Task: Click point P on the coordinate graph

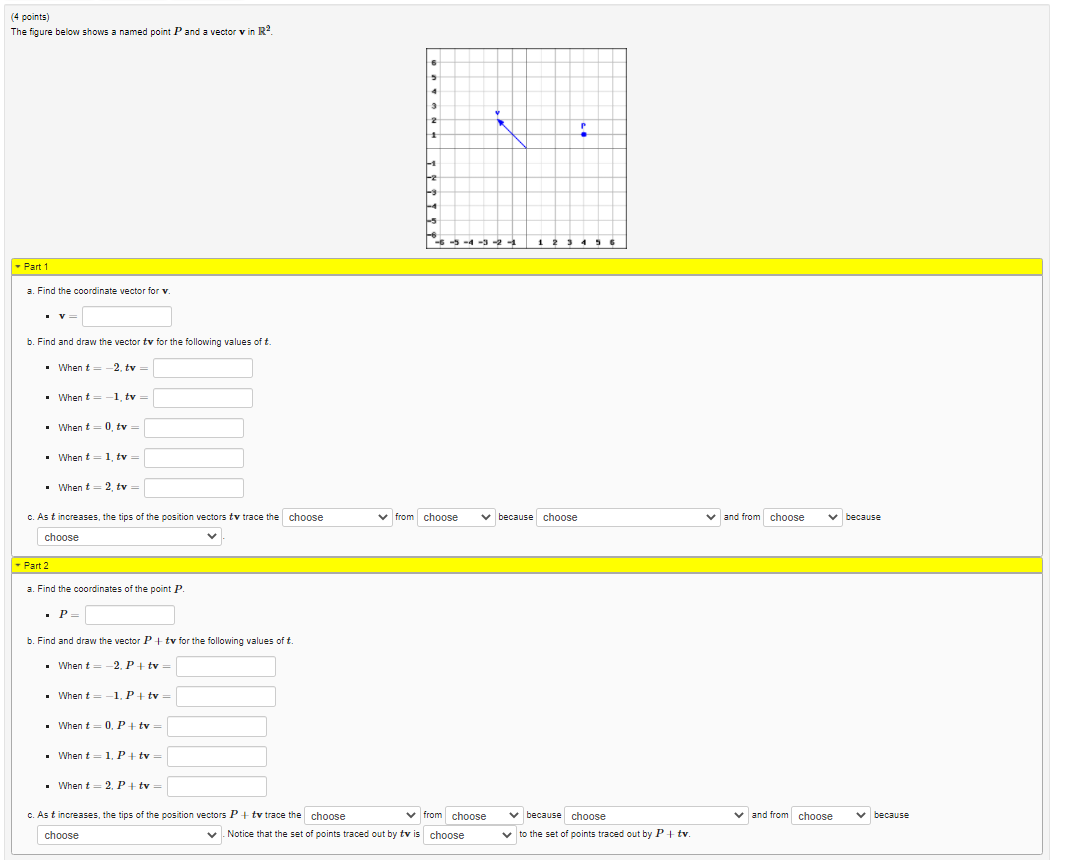Action: 584,134
